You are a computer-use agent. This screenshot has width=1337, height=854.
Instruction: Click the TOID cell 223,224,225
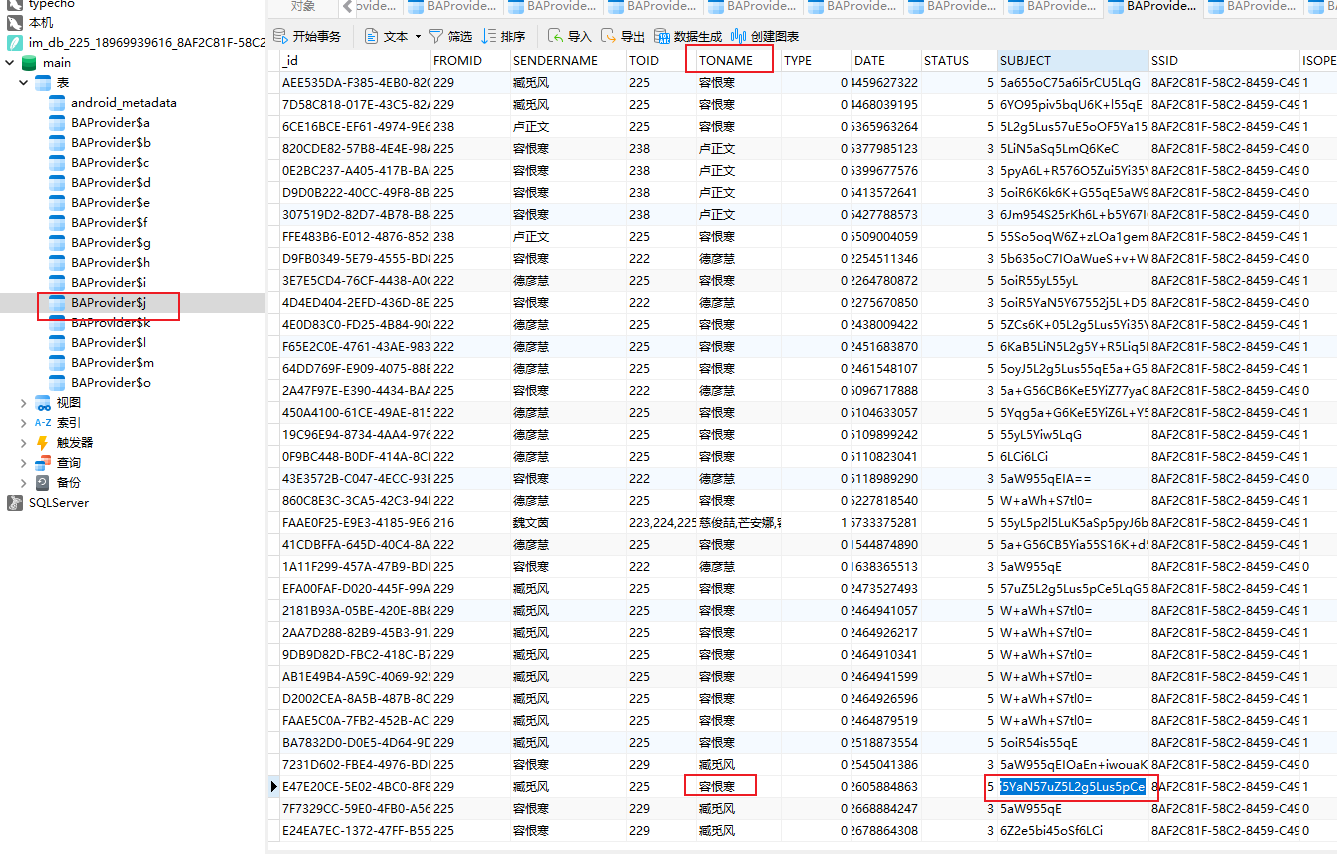click(x=662, y=523)
